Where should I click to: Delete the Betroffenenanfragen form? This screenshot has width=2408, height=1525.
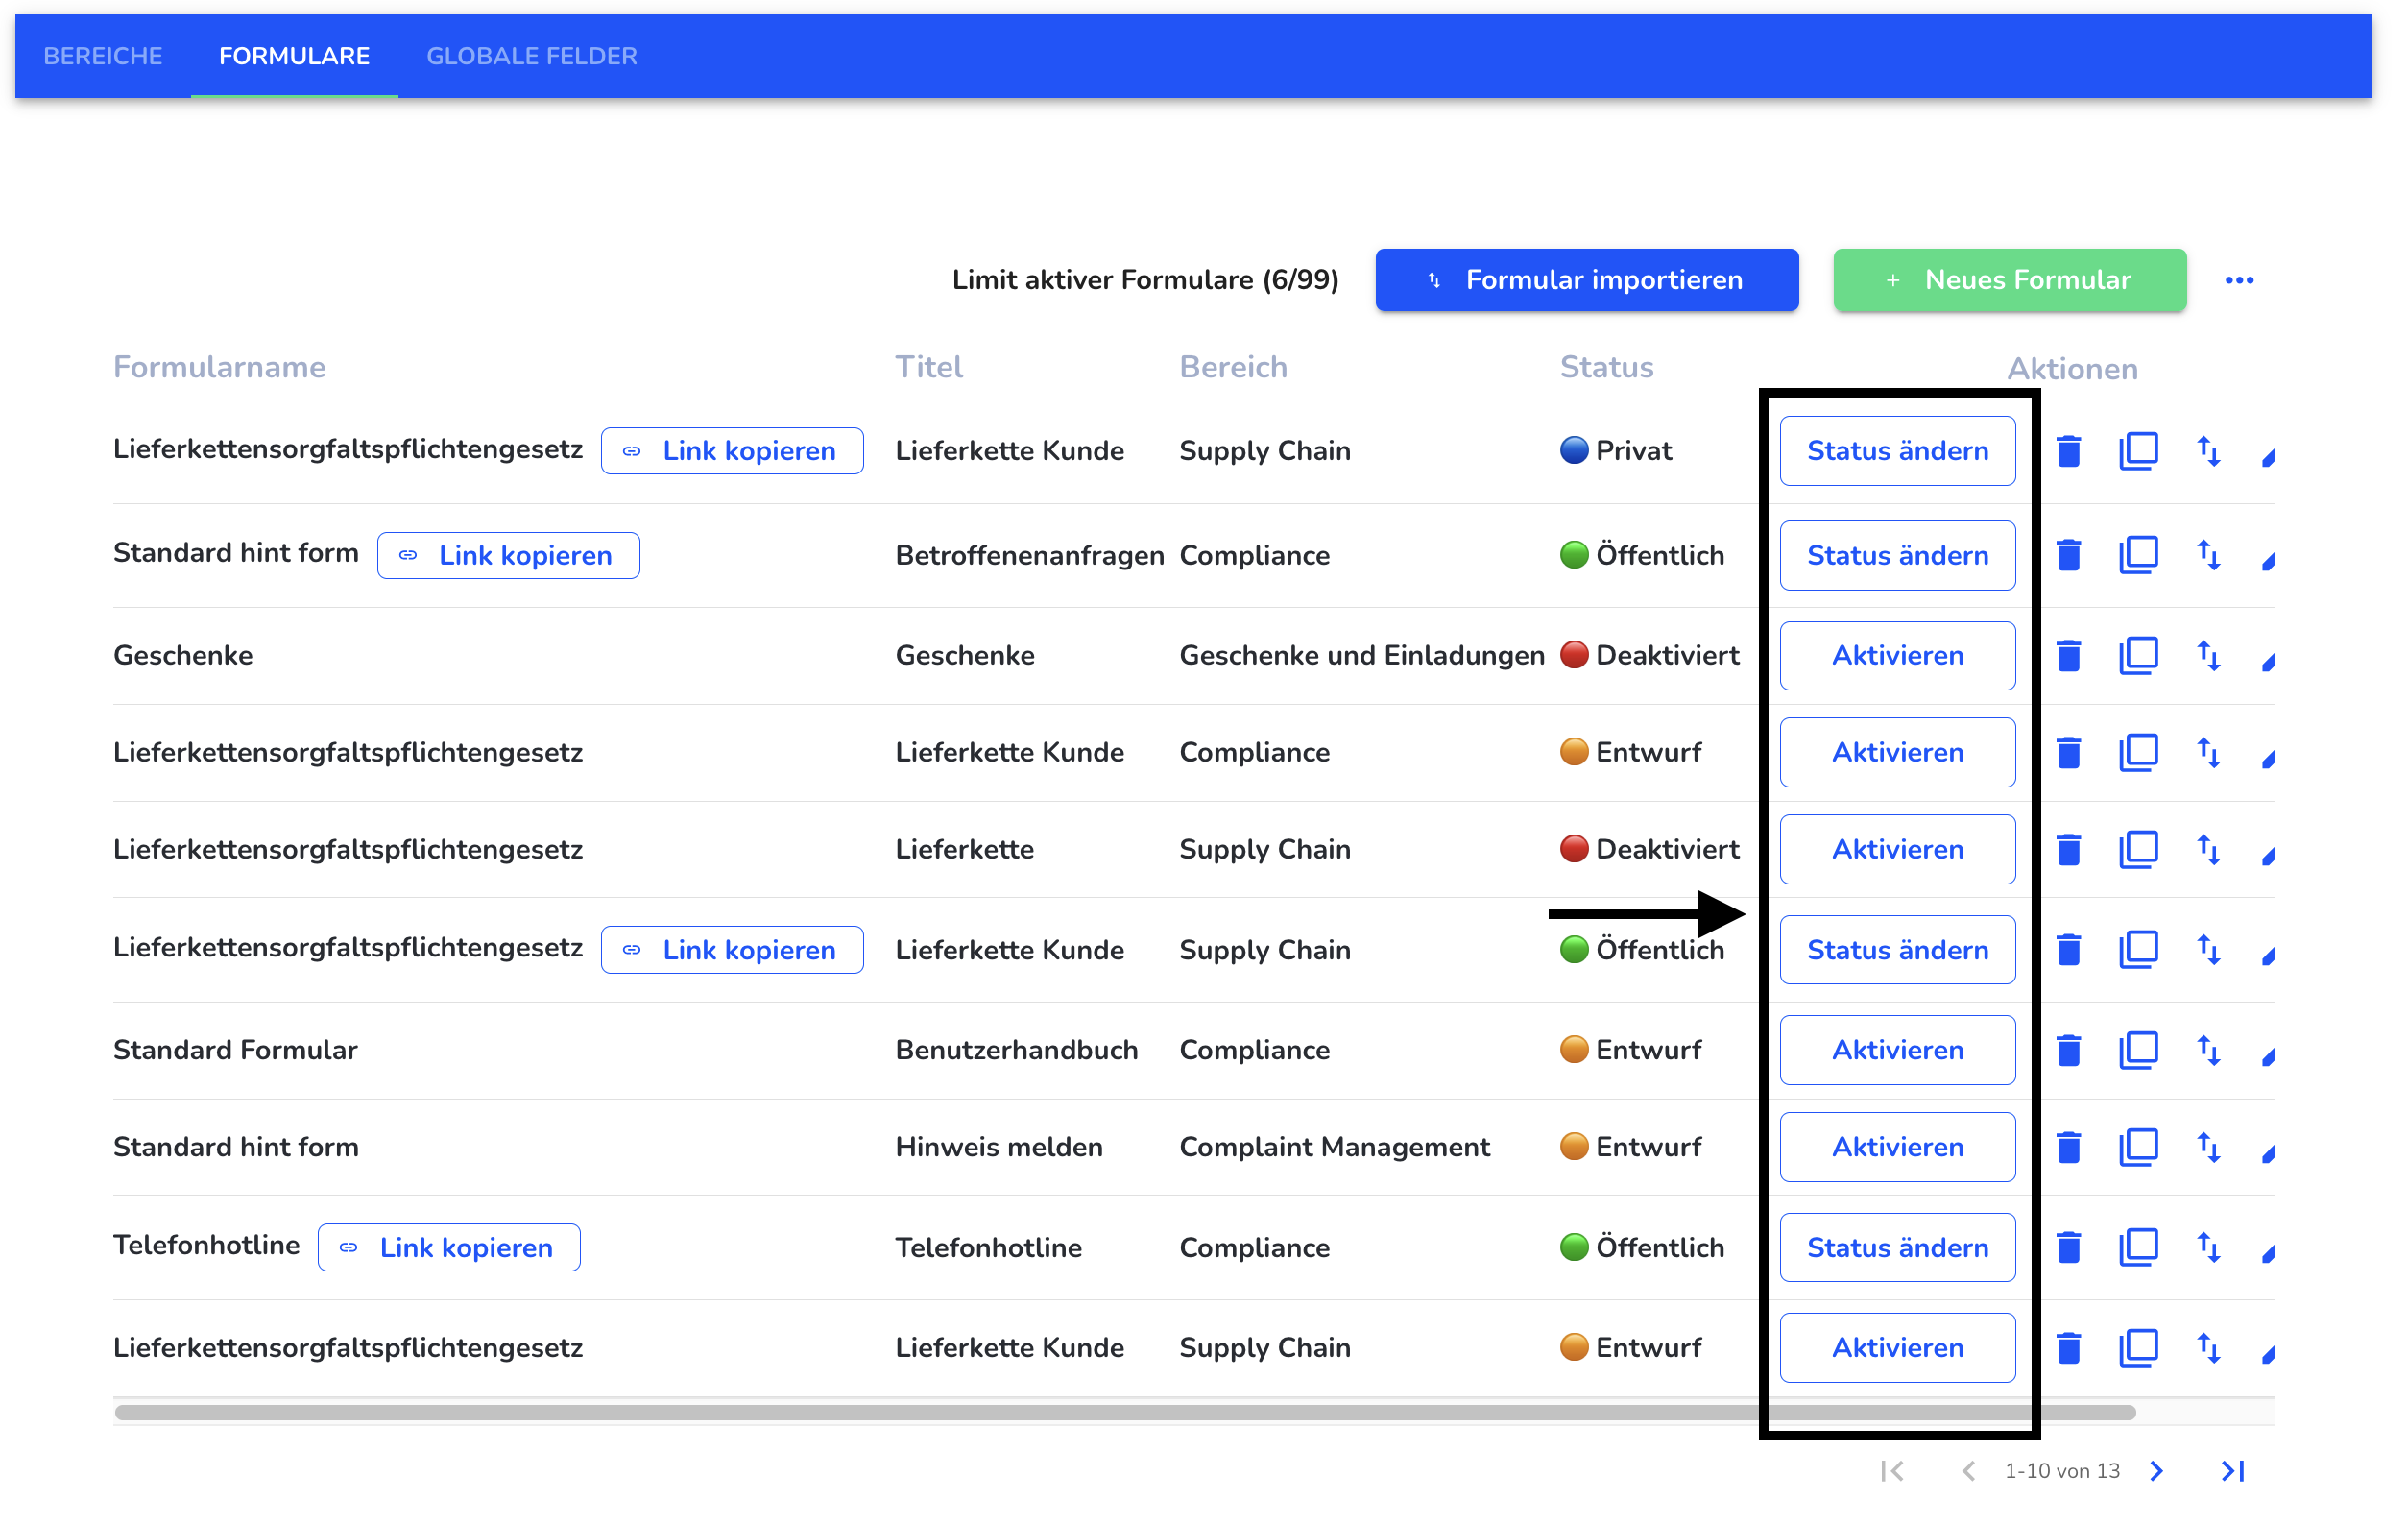pos(2069,555)
